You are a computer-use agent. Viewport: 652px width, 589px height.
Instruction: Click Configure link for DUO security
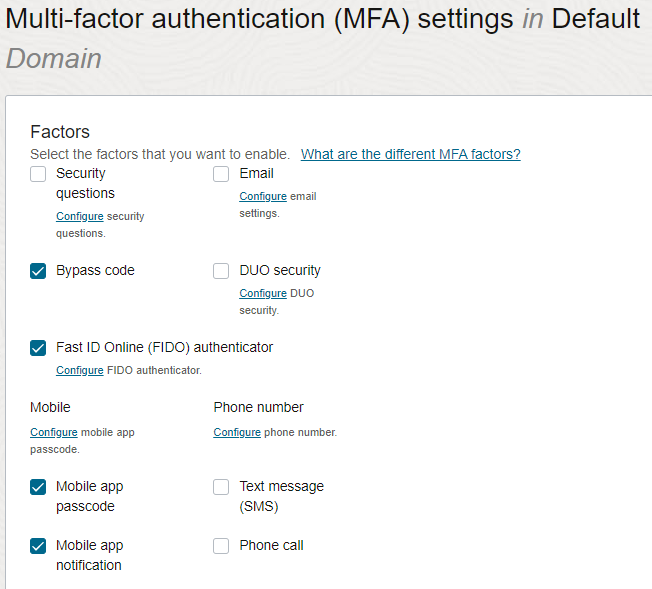point(263,293)
